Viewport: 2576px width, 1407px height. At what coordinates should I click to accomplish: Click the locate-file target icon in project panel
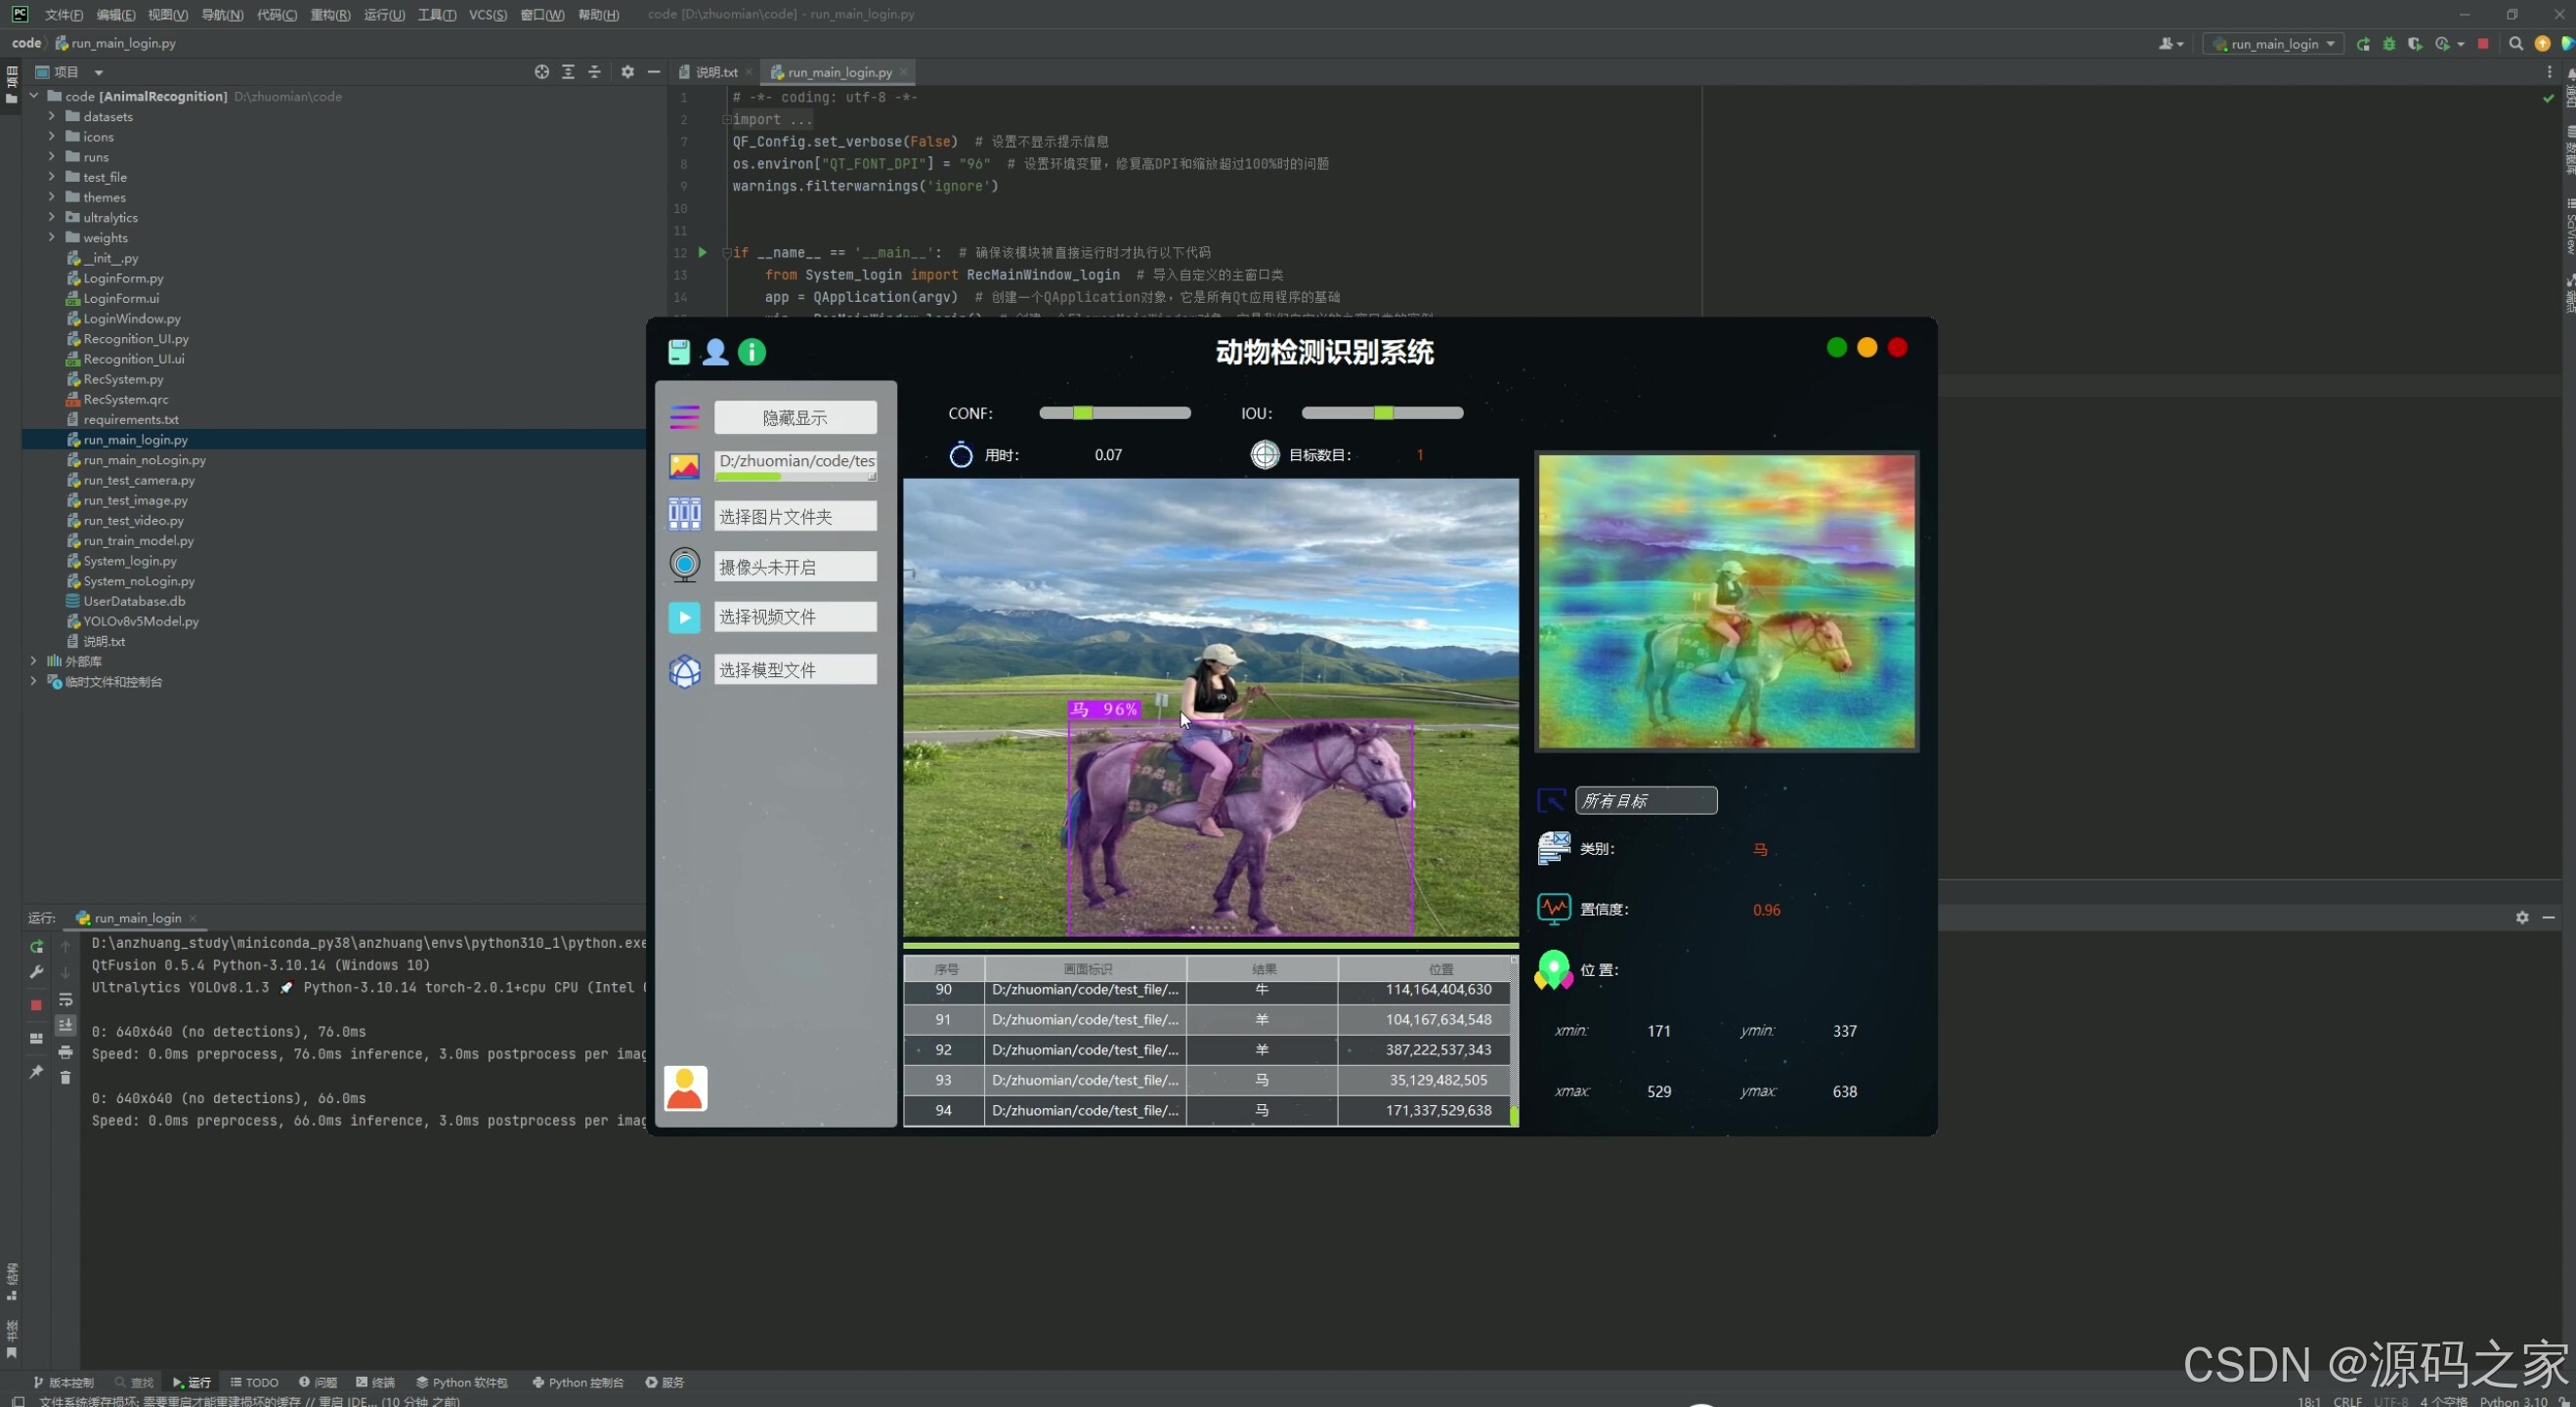point(542,72)
